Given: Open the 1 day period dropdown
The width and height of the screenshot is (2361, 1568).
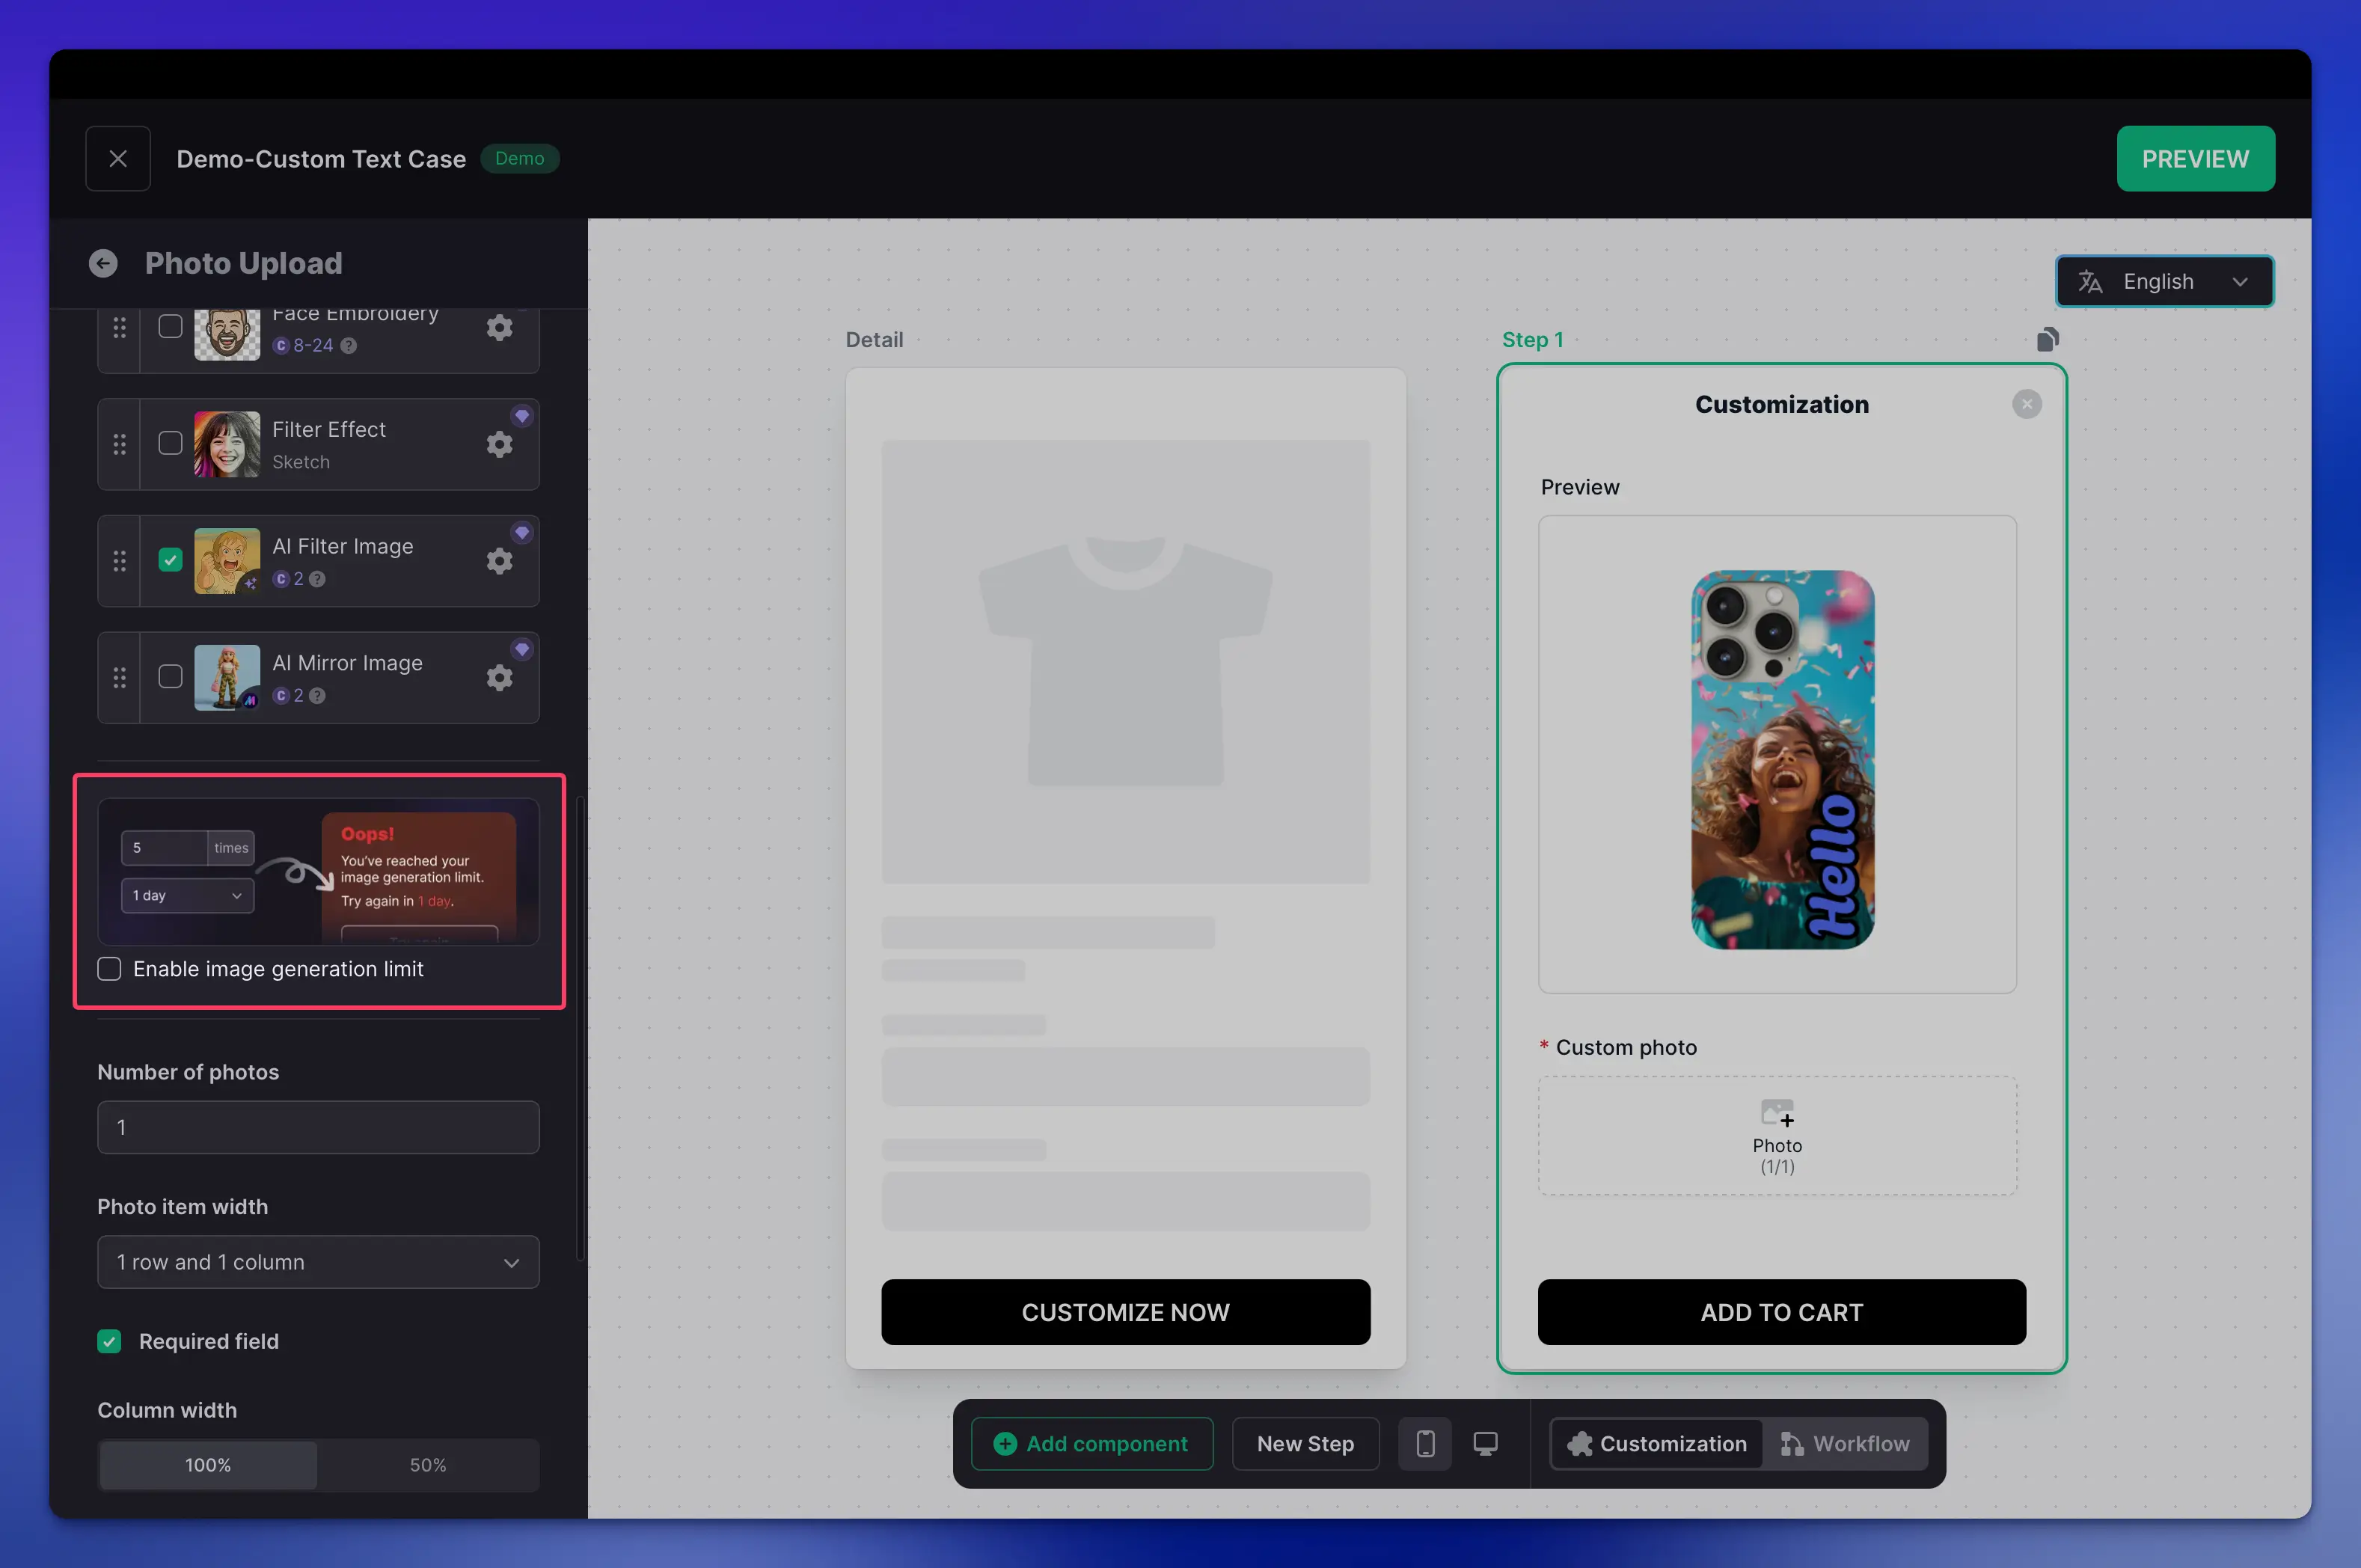Looking at the screenshot, I should [187, 895].
